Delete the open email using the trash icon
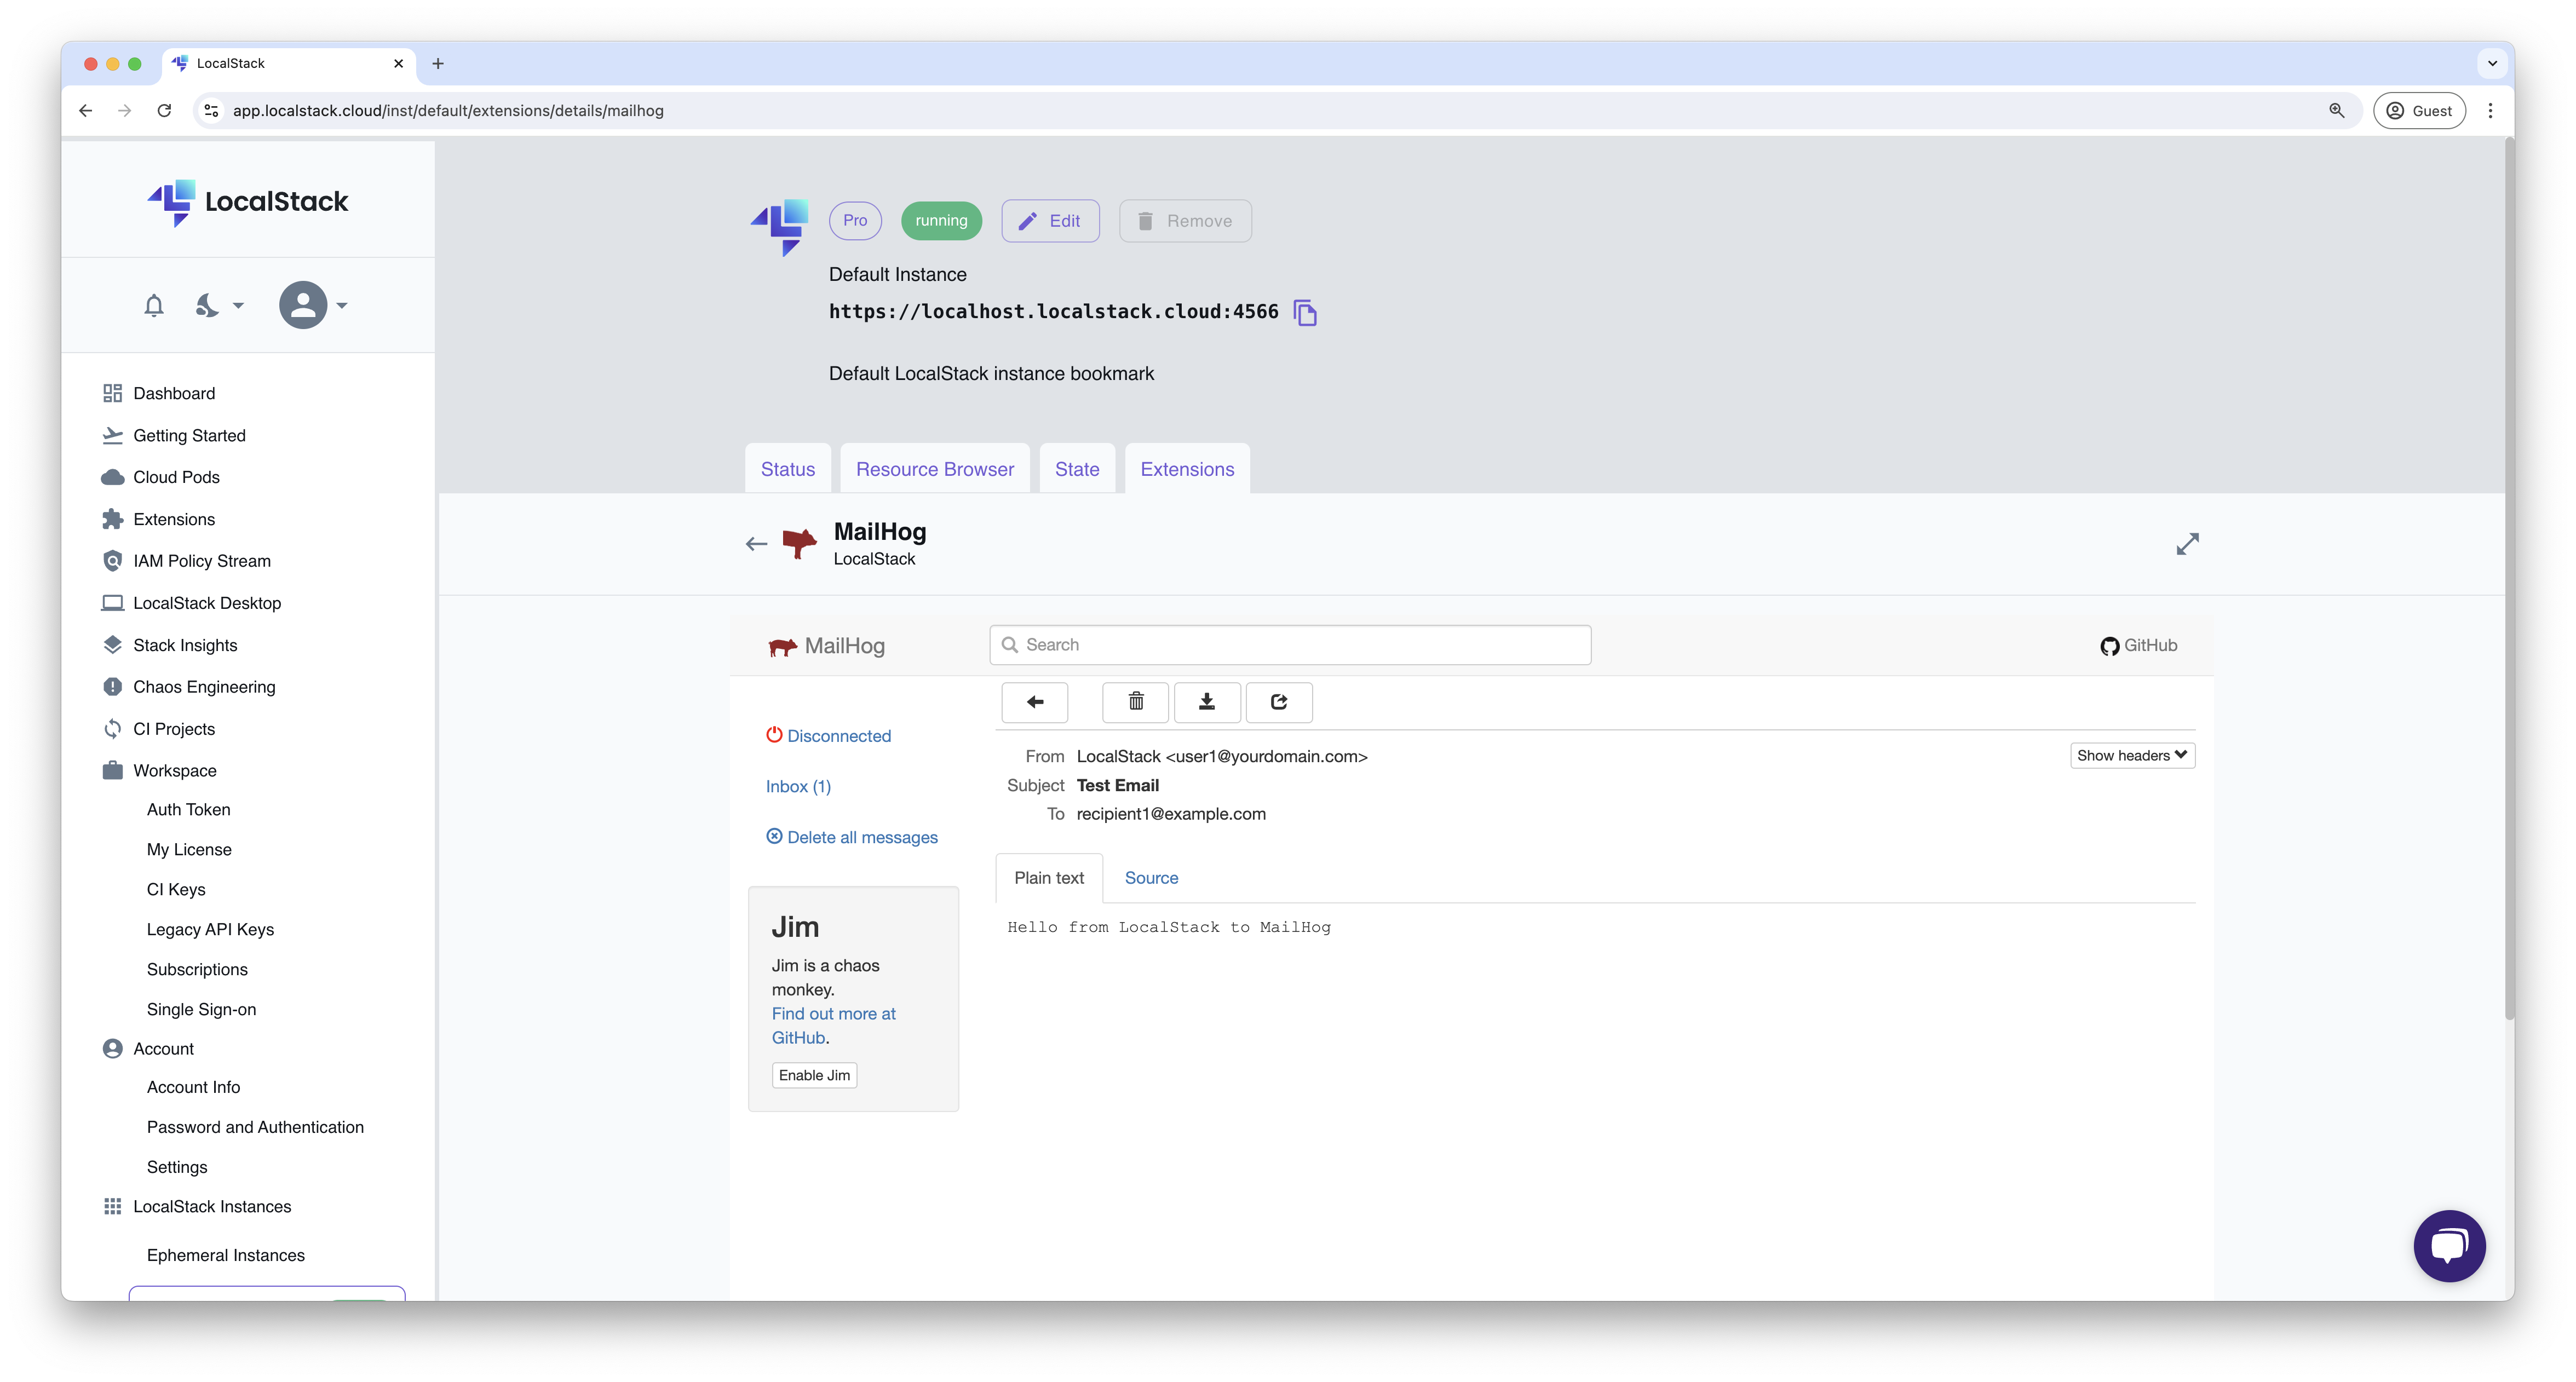The height and width of the screenshot is (1382, 2576). coord(1135,702)
